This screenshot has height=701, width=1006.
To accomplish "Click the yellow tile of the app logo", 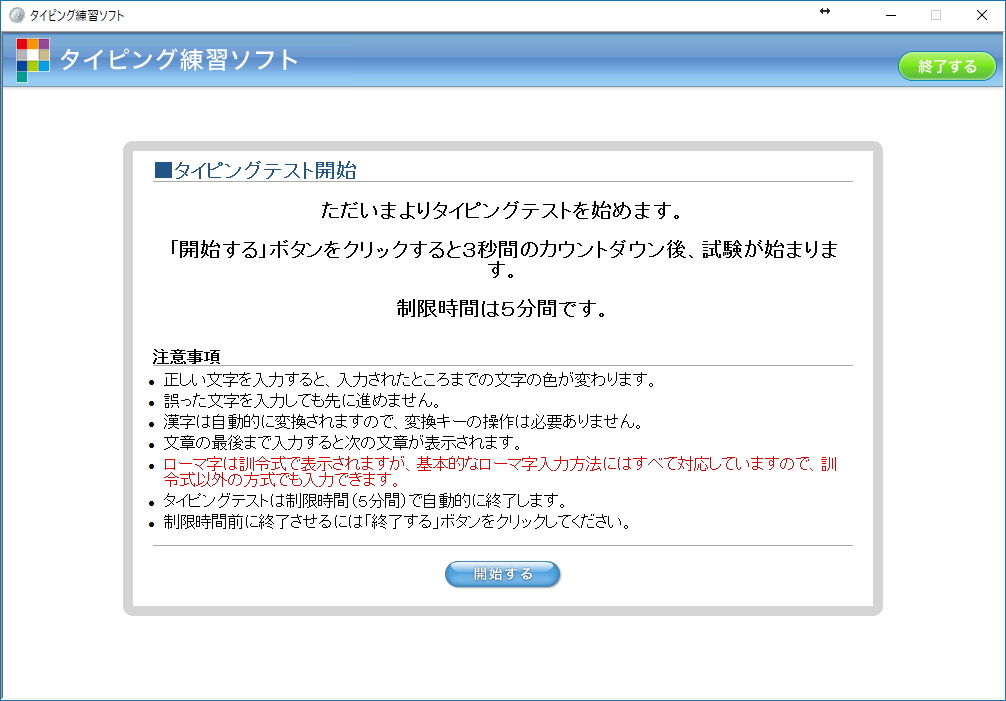I will click(x=32, y=44).
